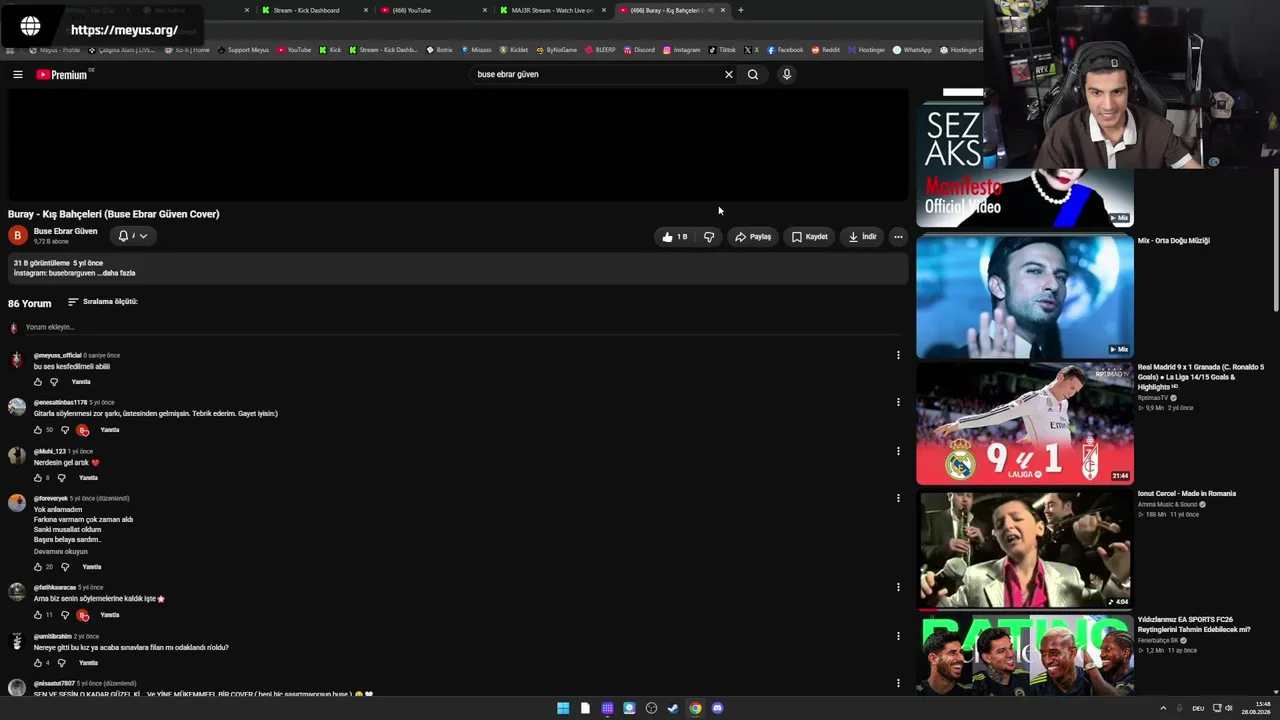This screenshot has width=1280, height=720.
Task: Click the @meyuss_official username
Action: [58, 355]
